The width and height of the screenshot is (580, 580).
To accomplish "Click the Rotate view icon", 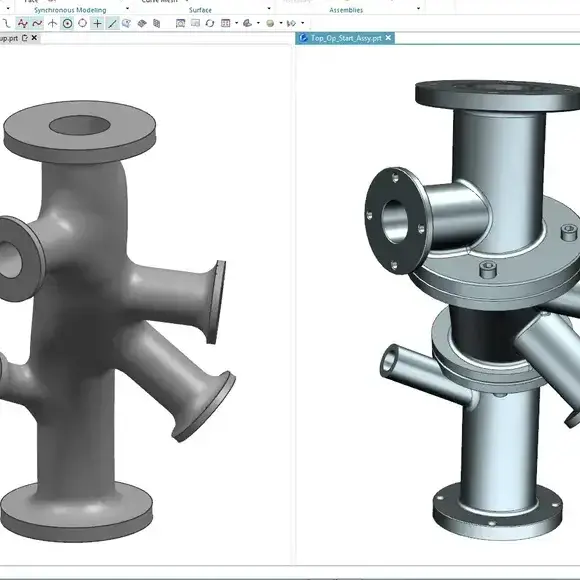I will point(210,23).
